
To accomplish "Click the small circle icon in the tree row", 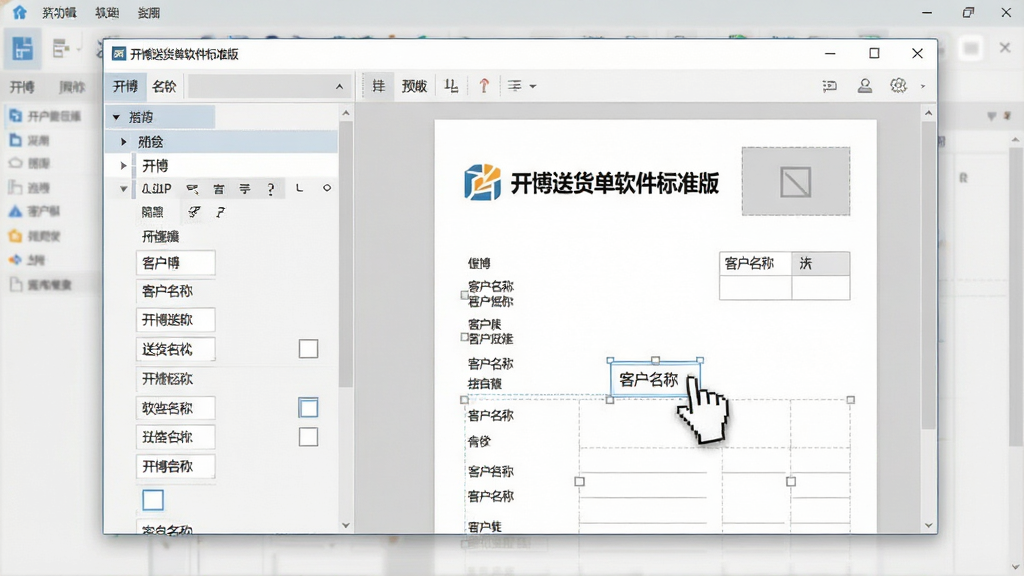I will pyautogui.click(x=327, y=188).
